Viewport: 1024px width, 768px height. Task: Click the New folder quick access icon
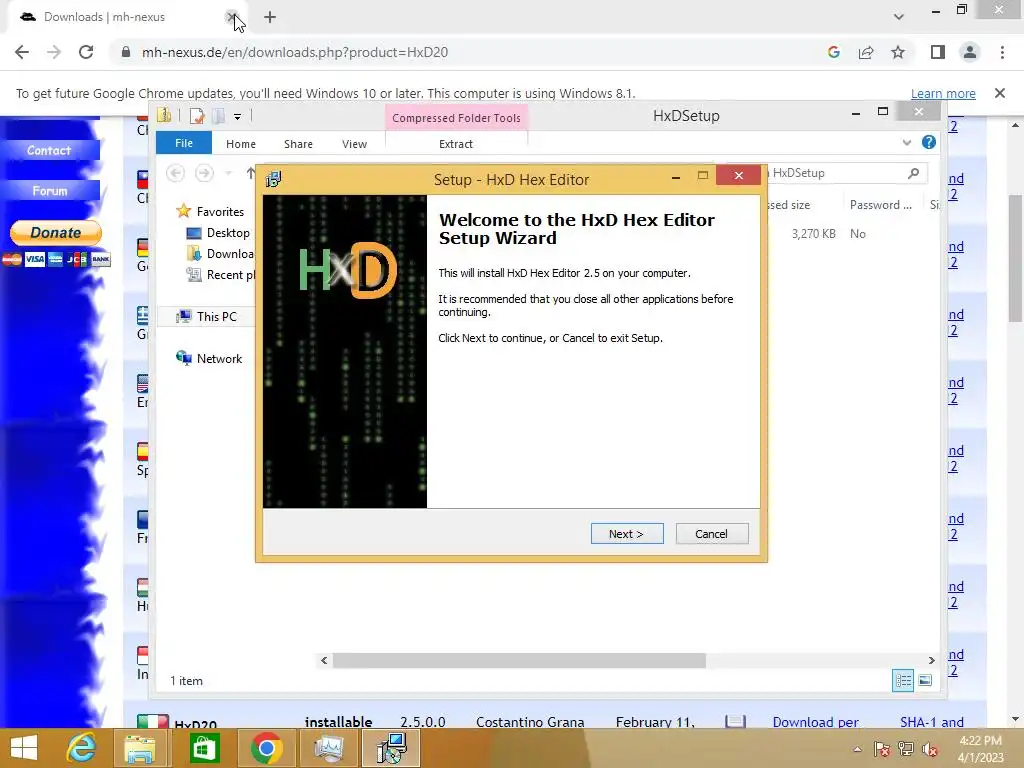(219, 116)
